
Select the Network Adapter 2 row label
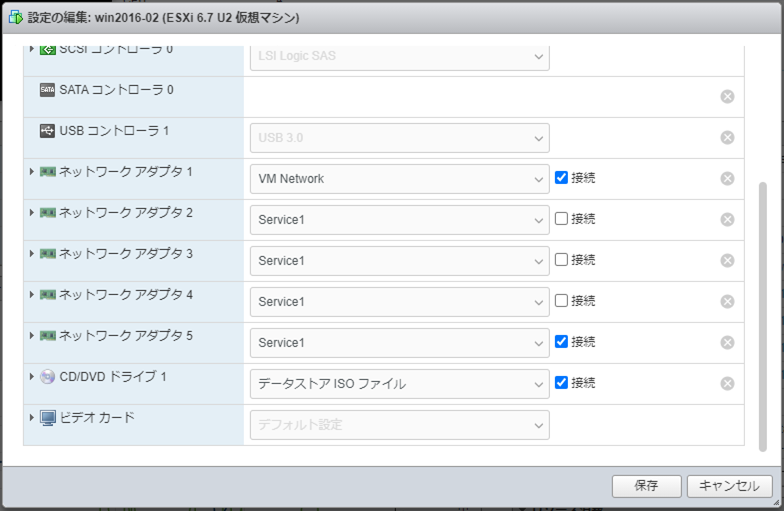click(x=125, y=213)
